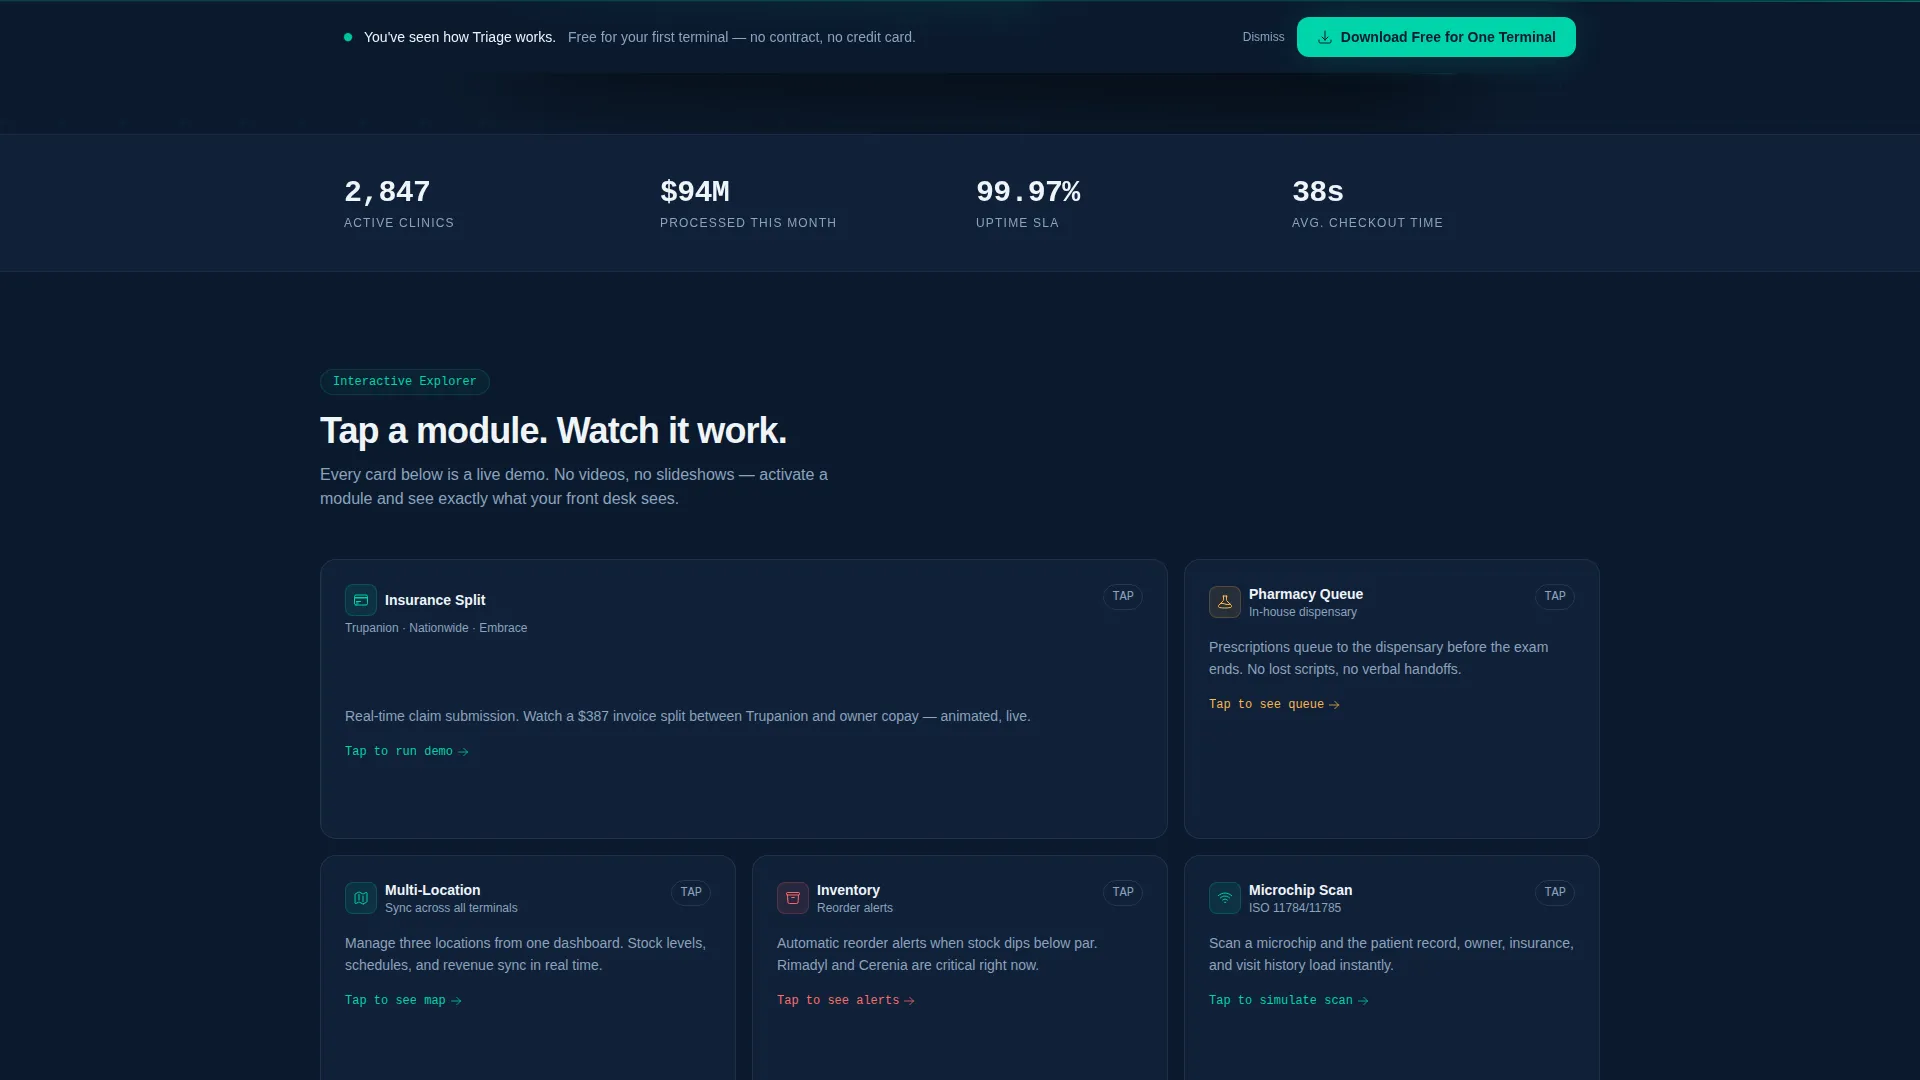The image size is (1920, 1080).
Task: Click the AVG. CHECKOUT TIME label
Action: [x=1367, y=223]
